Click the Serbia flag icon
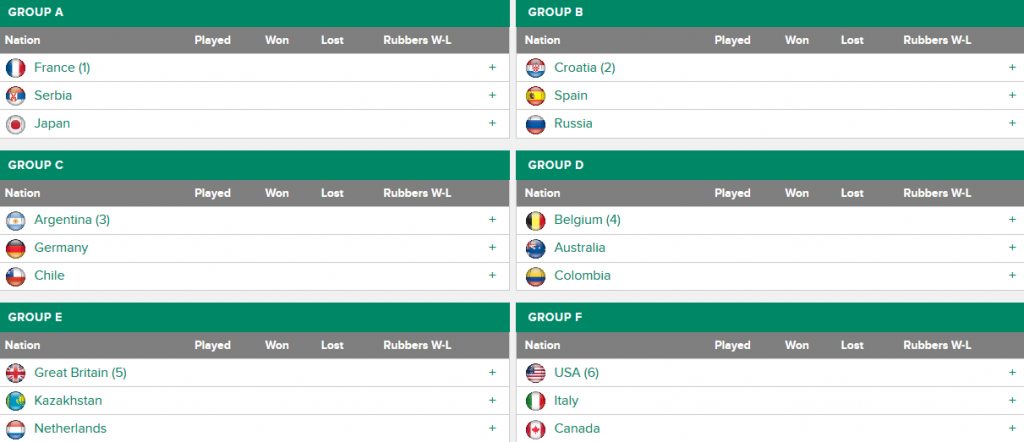The image size is (1024, 442). coord(15,96)
